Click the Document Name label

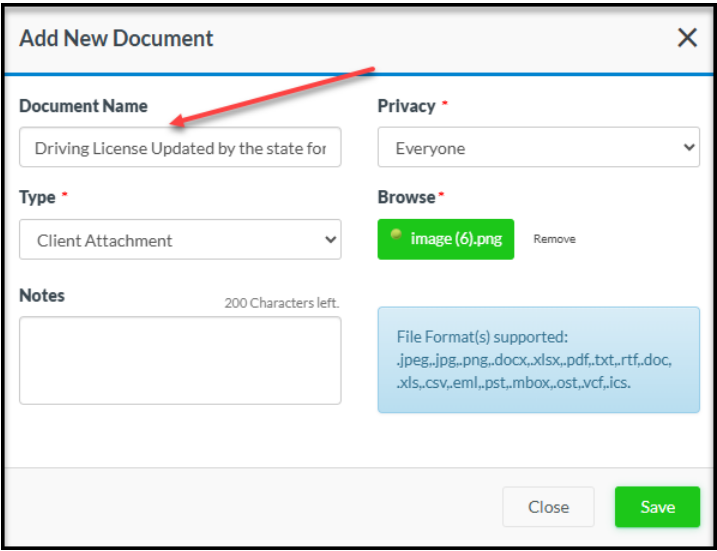83,106
